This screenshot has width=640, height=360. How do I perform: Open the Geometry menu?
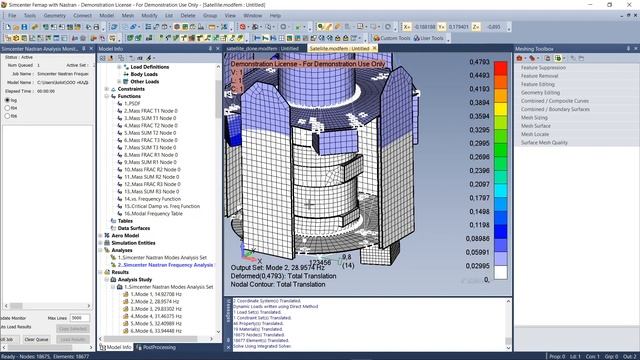click(55, 16)
